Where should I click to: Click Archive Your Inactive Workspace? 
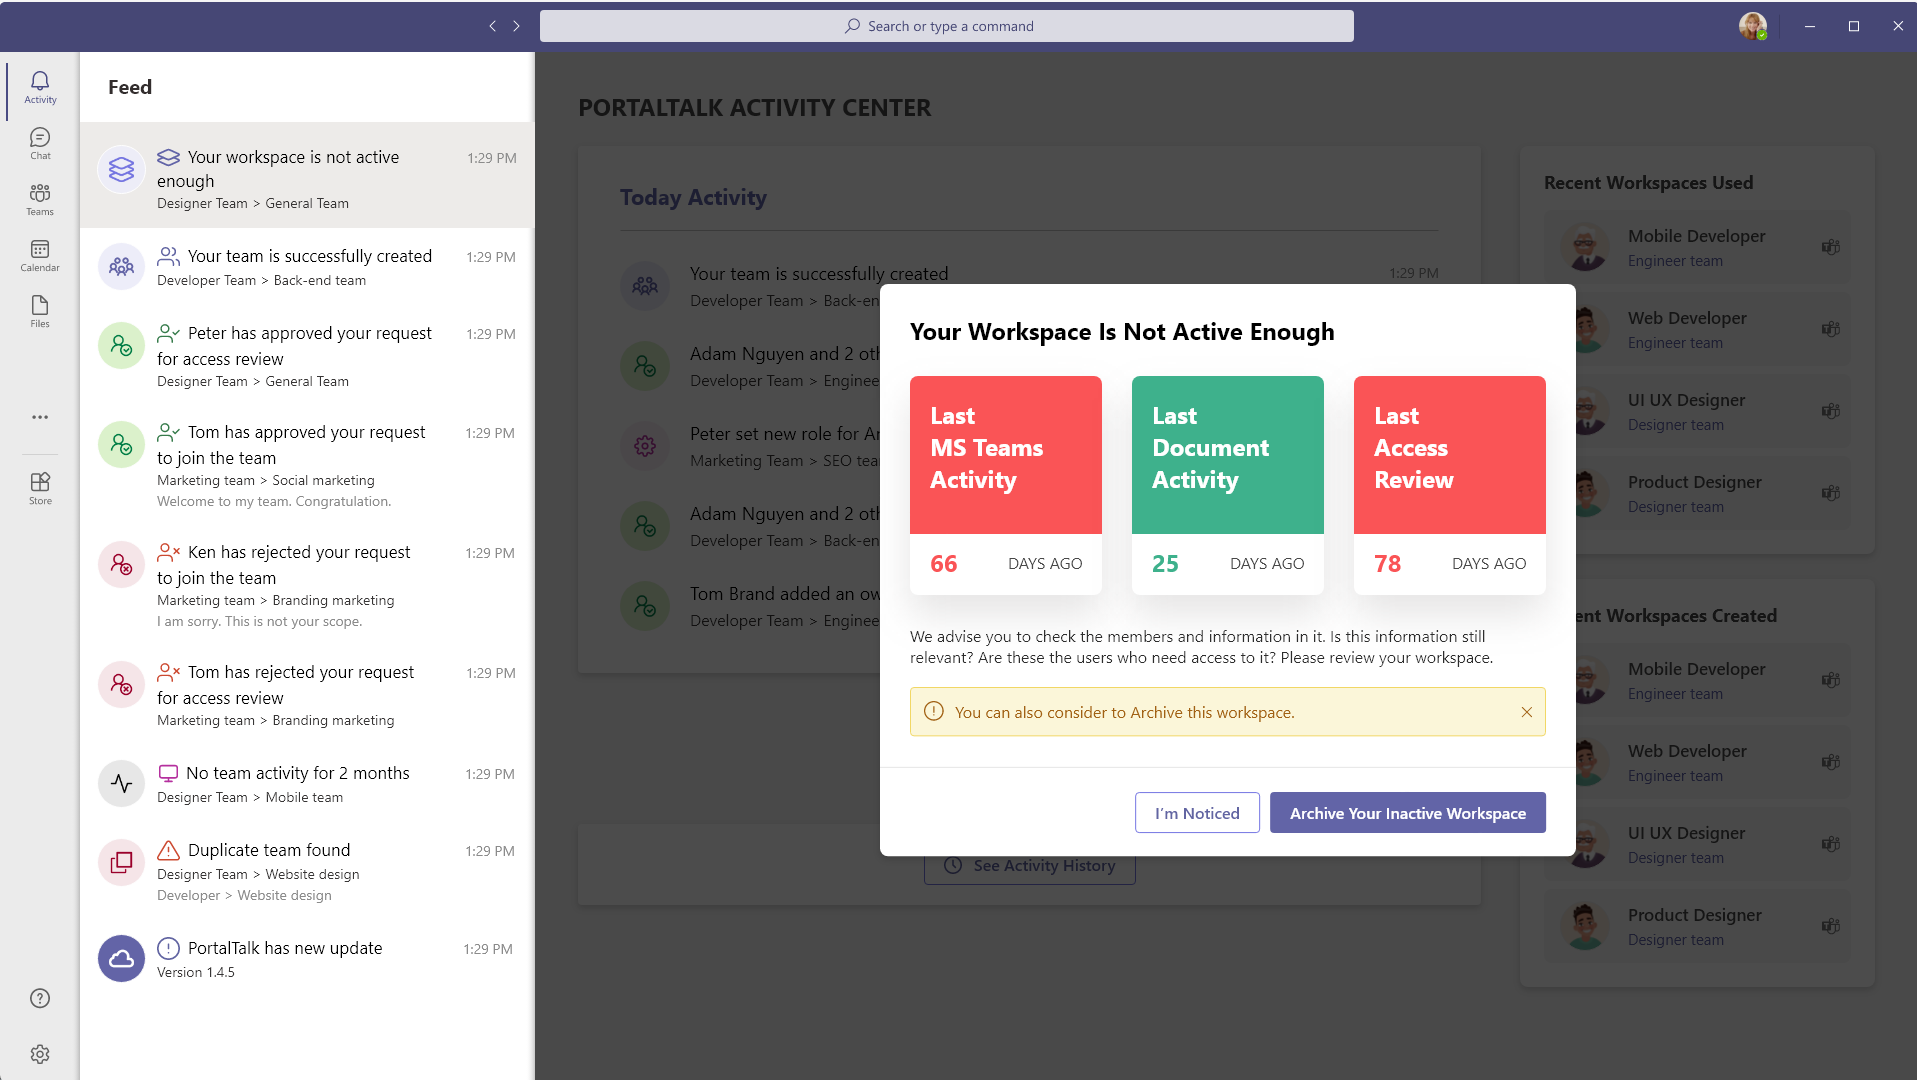point(1407,813)
